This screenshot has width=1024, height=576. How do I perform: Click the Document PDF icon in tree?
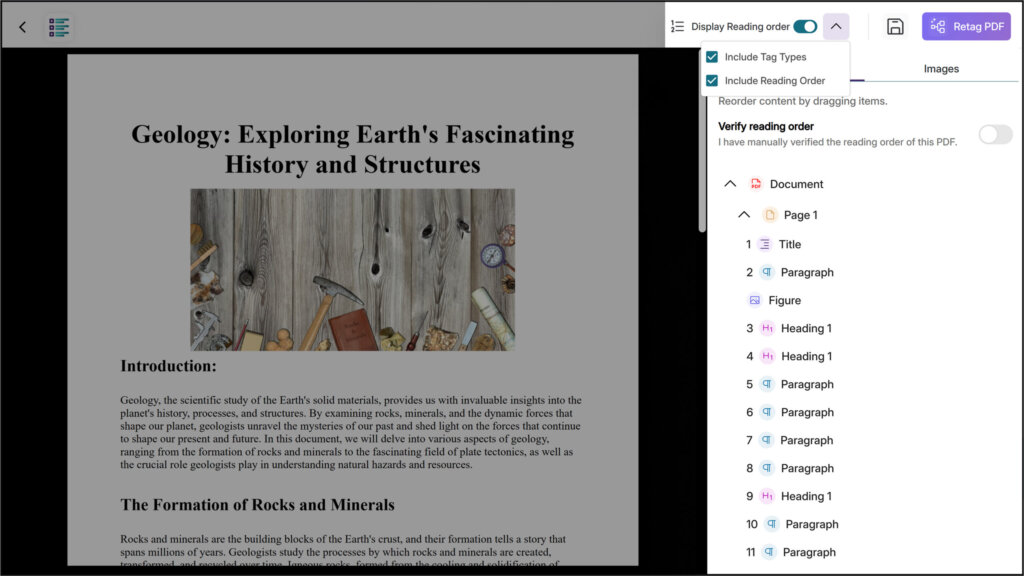756,184
